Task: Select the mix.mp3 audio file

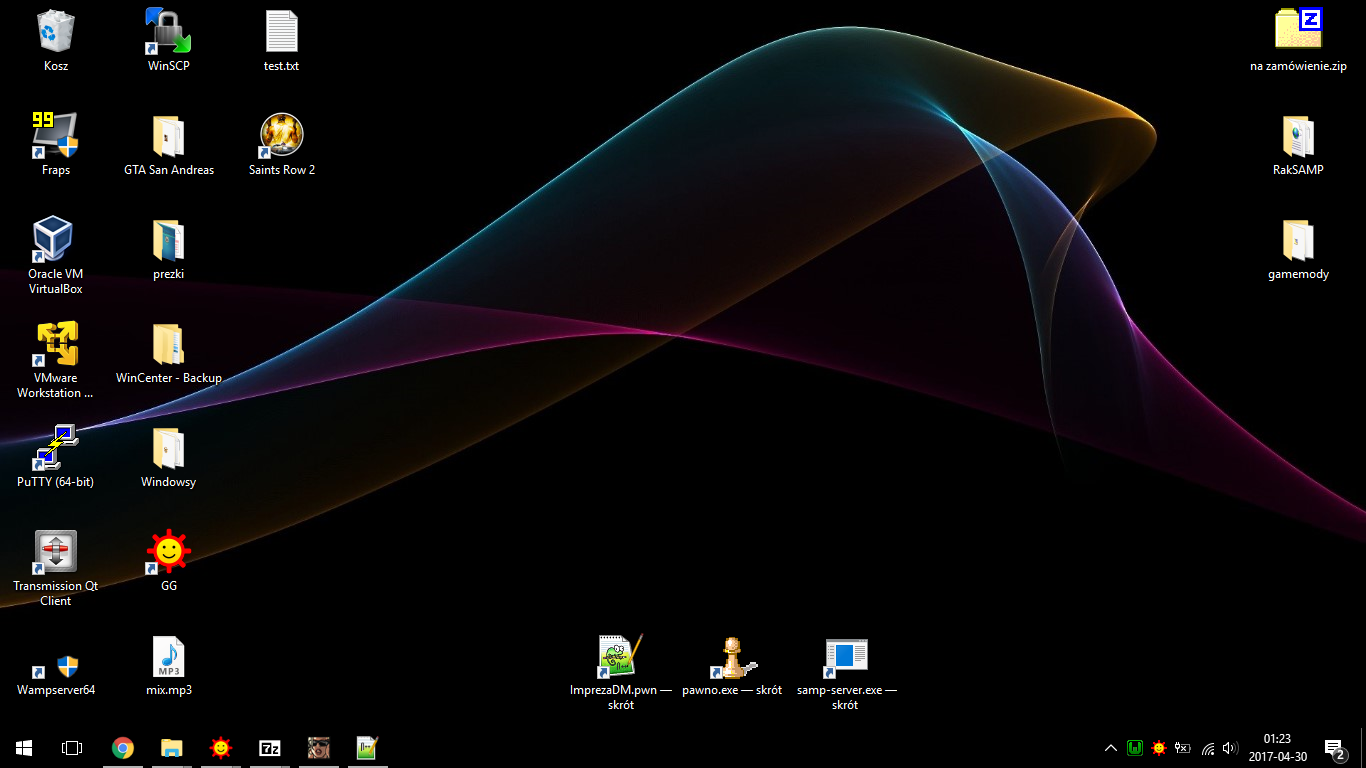Action: point(168,657)
